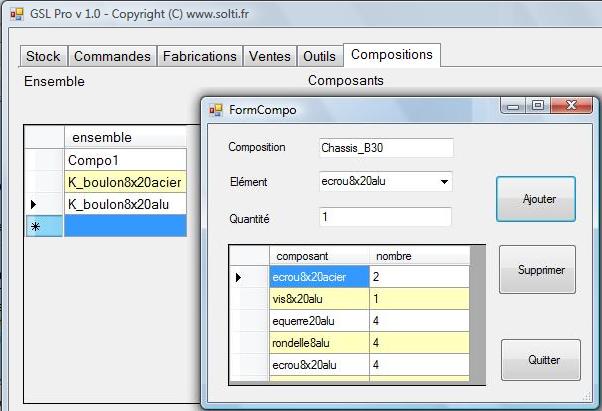The image size is (602, 411).
Task: Click the ensemble column header
Action: tap(125, 137)
